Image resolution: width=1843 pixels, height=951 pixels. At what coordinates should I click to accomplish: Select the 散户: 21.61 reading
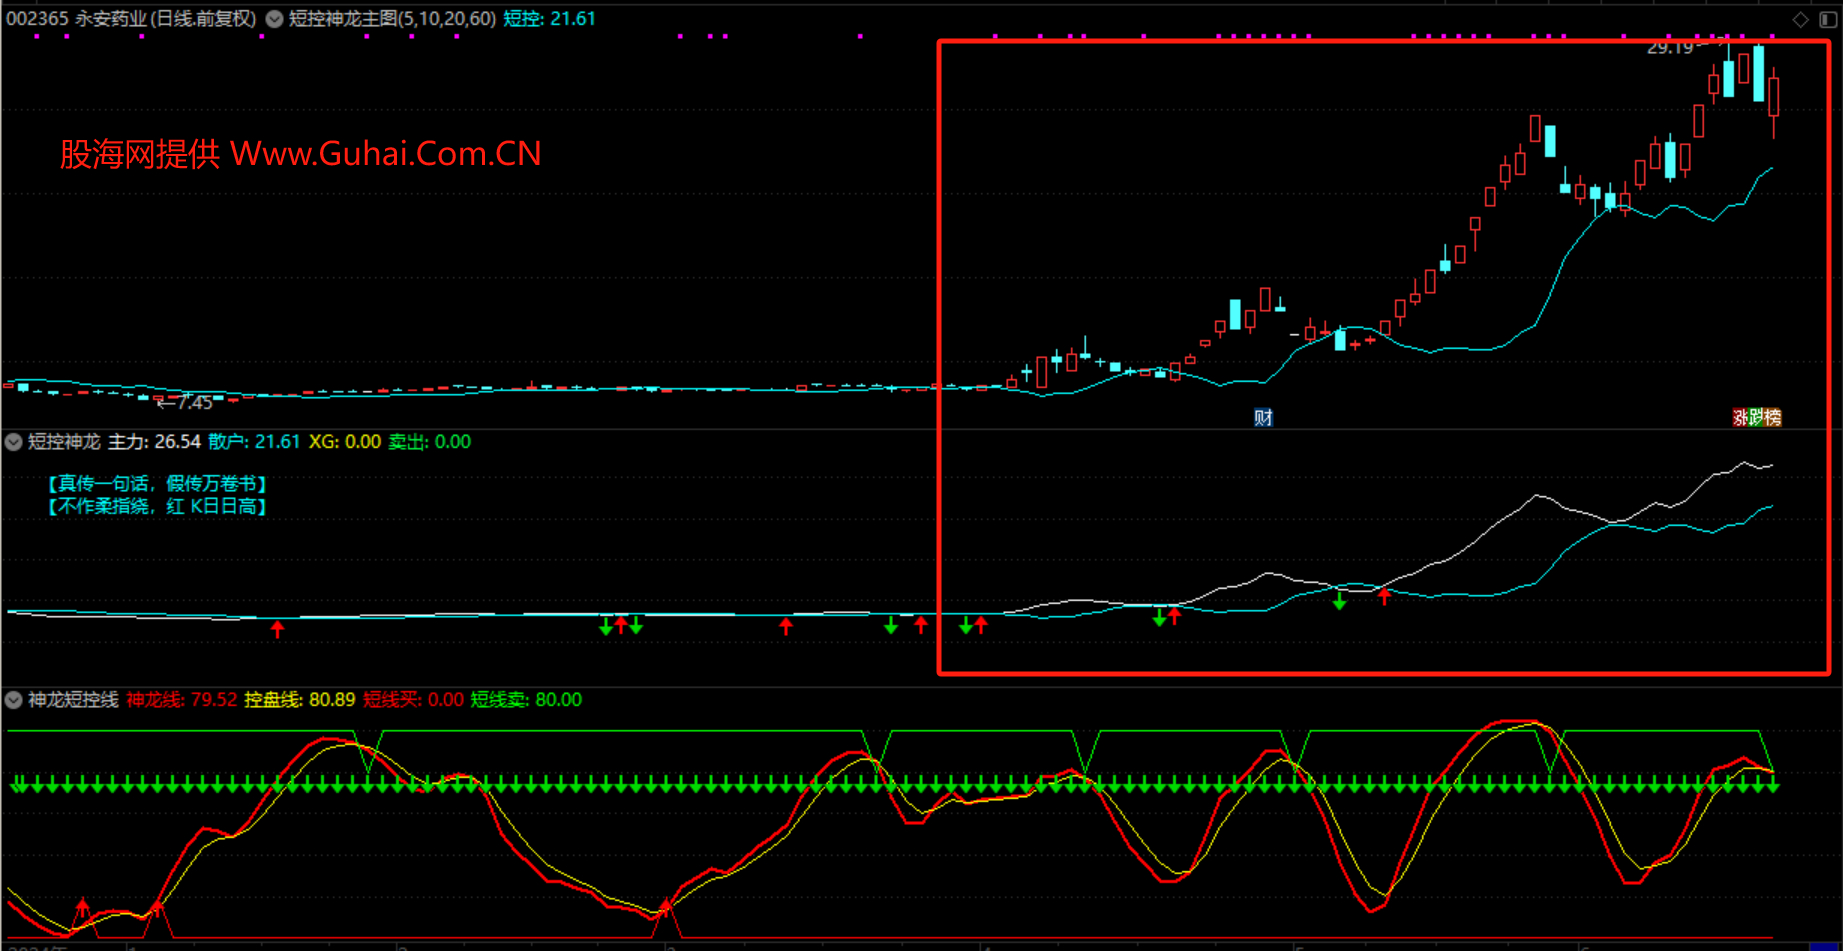(254, 442)
